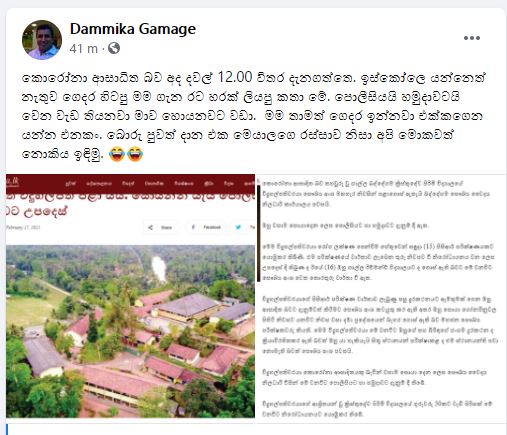Select the third maroon navigation menu item
507x435 pixels.
128,183
